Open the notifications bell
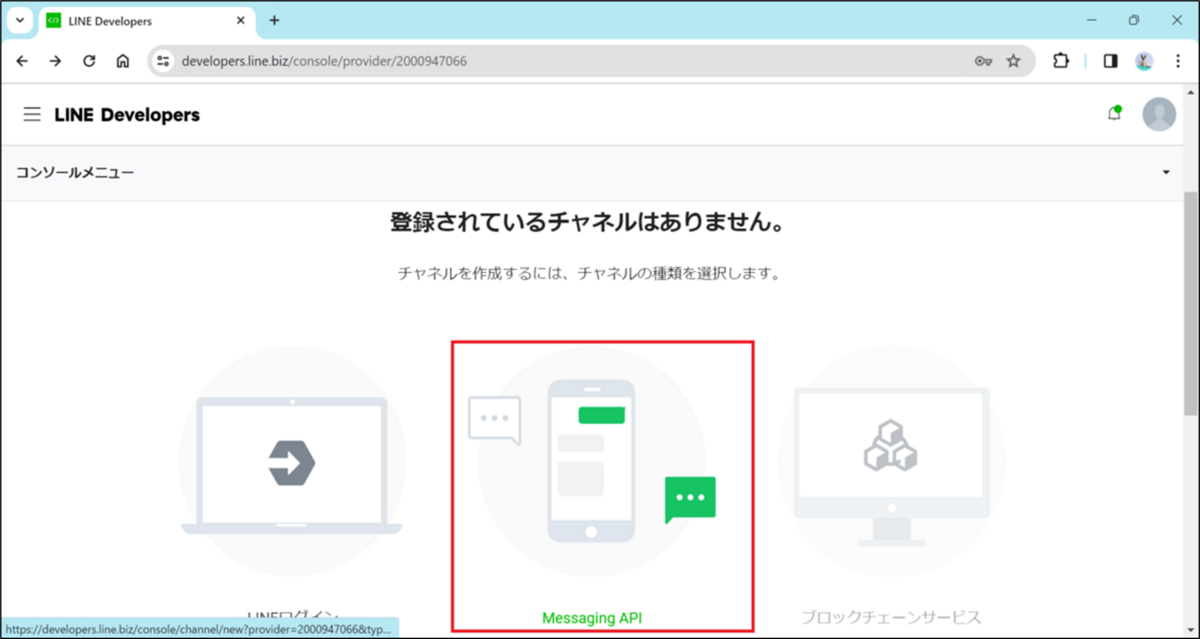 [x=1114, y=114]
